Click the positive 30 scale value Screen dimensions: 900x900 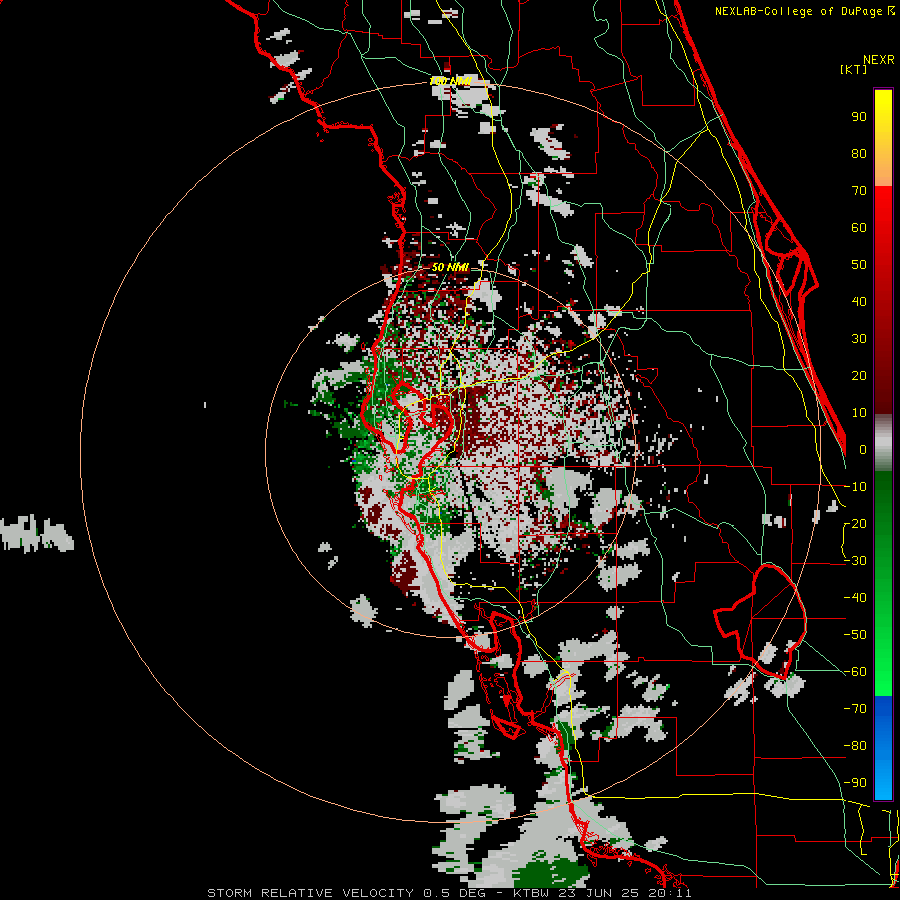click(859, 339)
